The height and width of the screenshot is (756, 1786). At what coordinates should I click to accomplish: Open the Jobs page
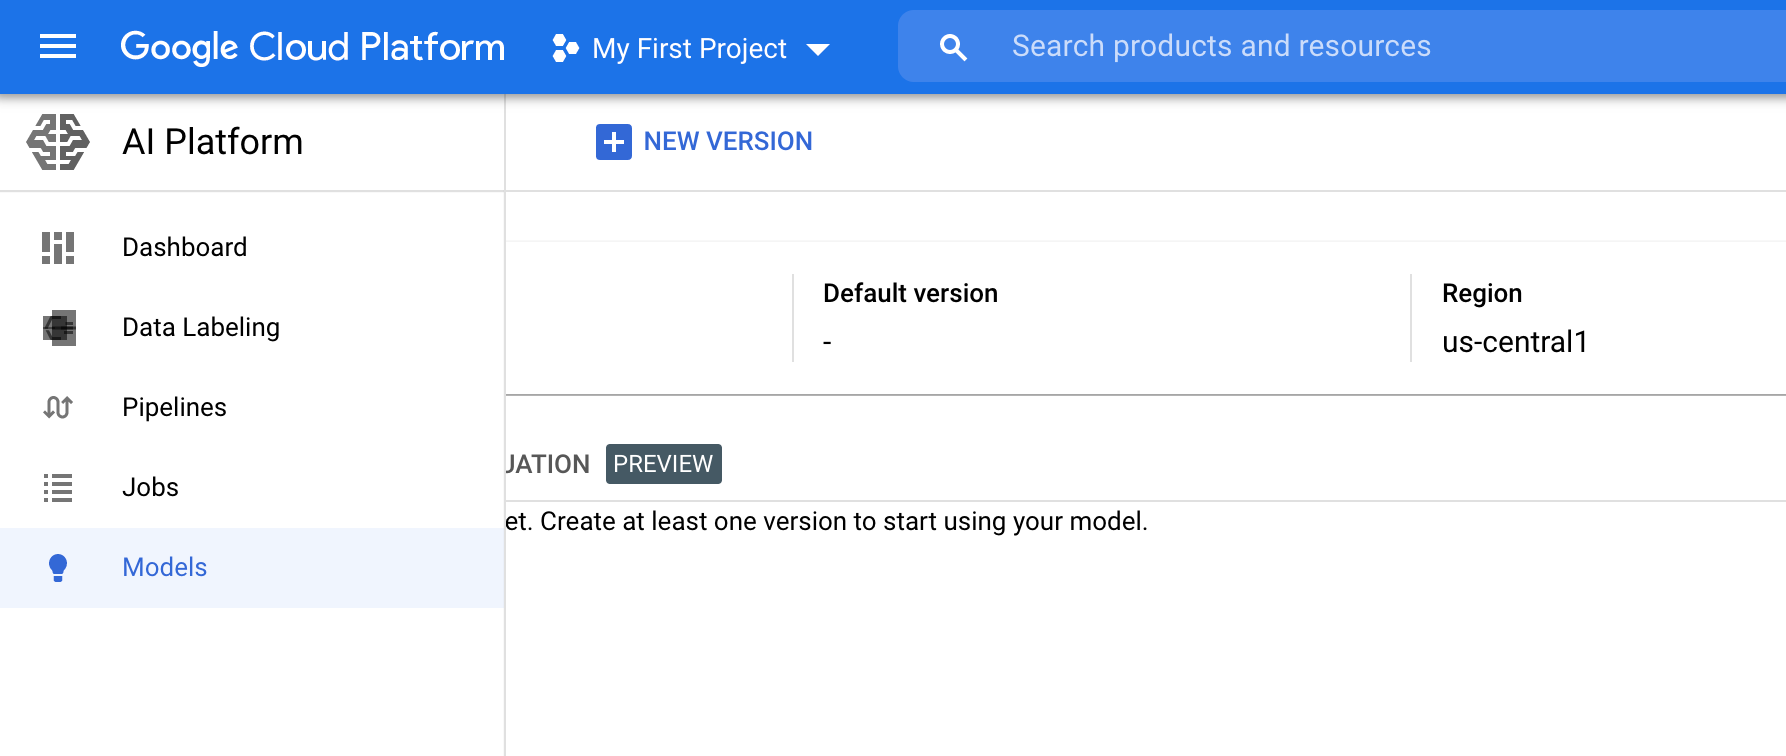pyautogui.click(x=150, y=487)
